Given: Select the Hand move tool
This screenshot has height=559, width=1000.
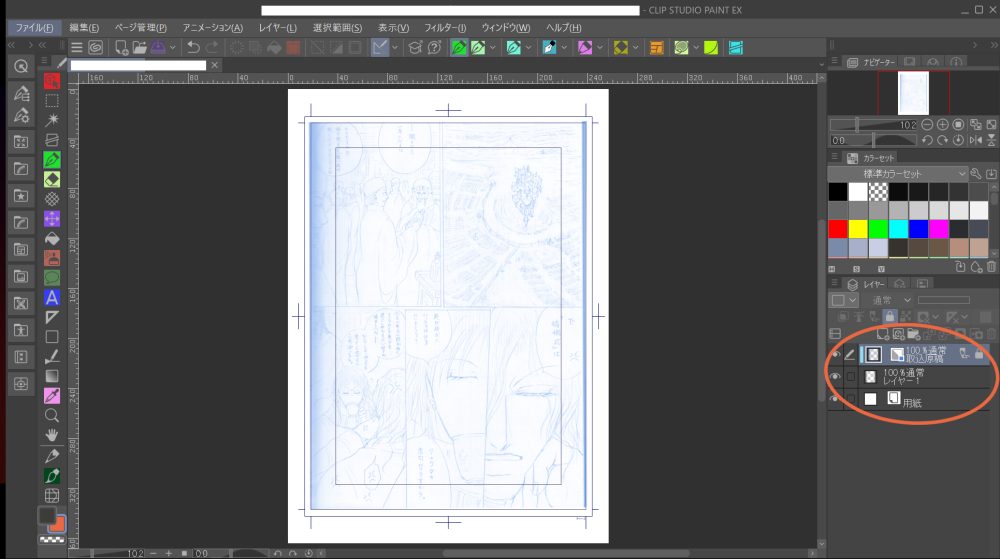Looking at the screenshot, I should tap(52, 435).
